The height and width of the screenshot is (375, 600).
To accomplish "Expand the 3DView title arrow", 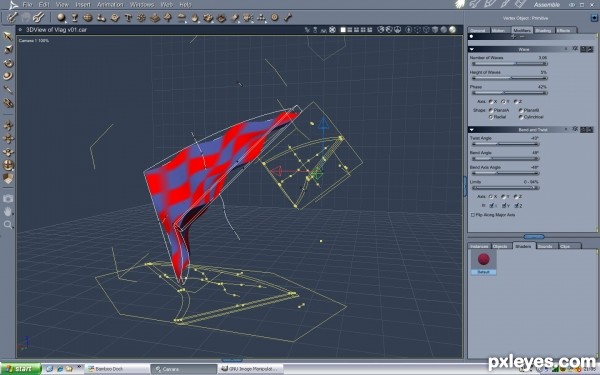I will click(20, 29).
